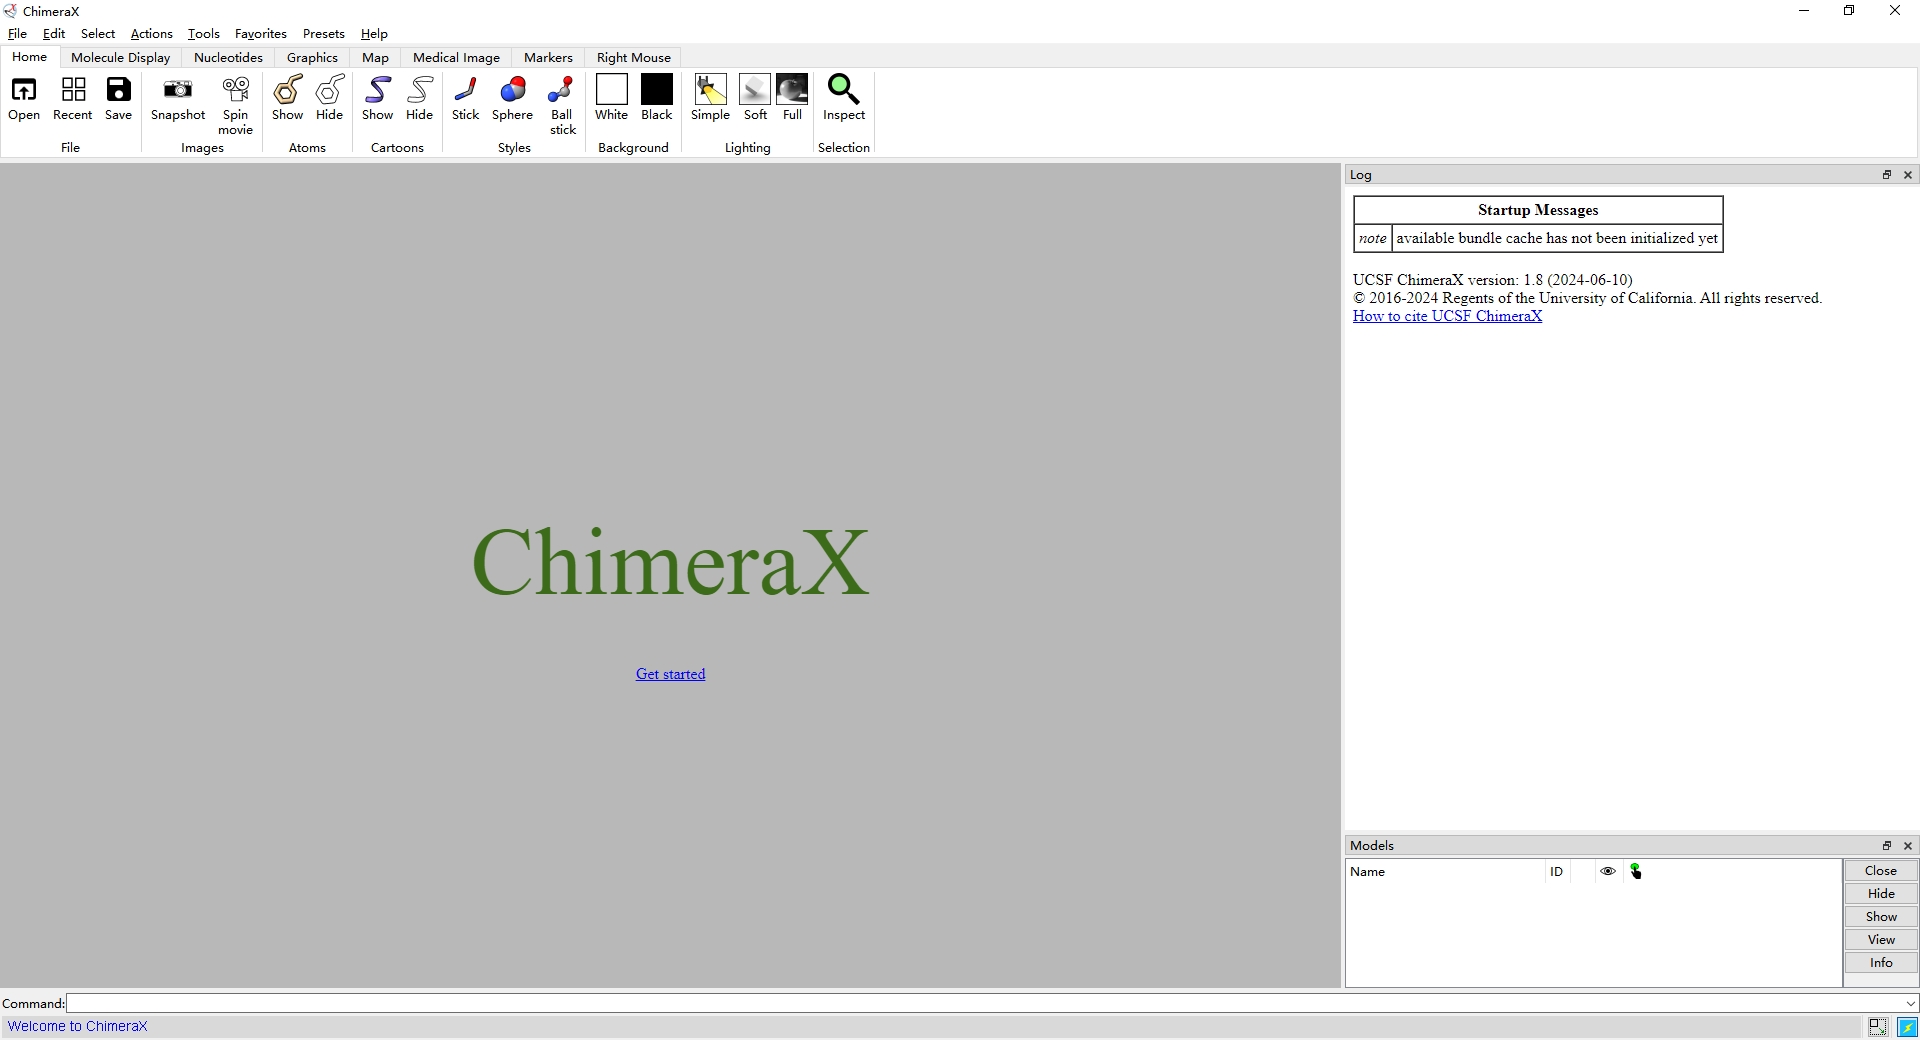Switch to the Graphics tab
Image resolution: width=1920 pixels, height=1040 pixels.
[x=312, y=58]
